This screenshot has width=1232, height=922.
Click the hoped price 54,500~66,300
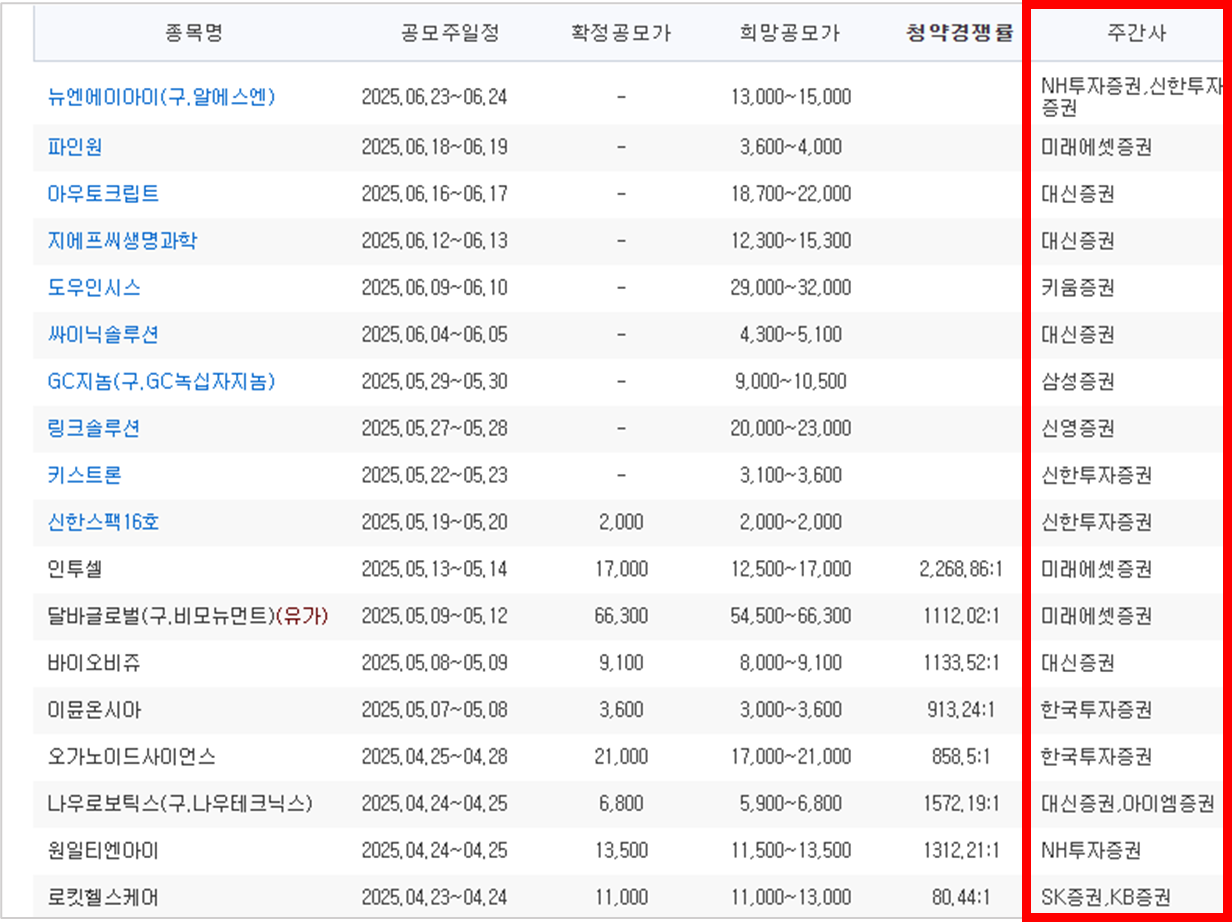791,616
